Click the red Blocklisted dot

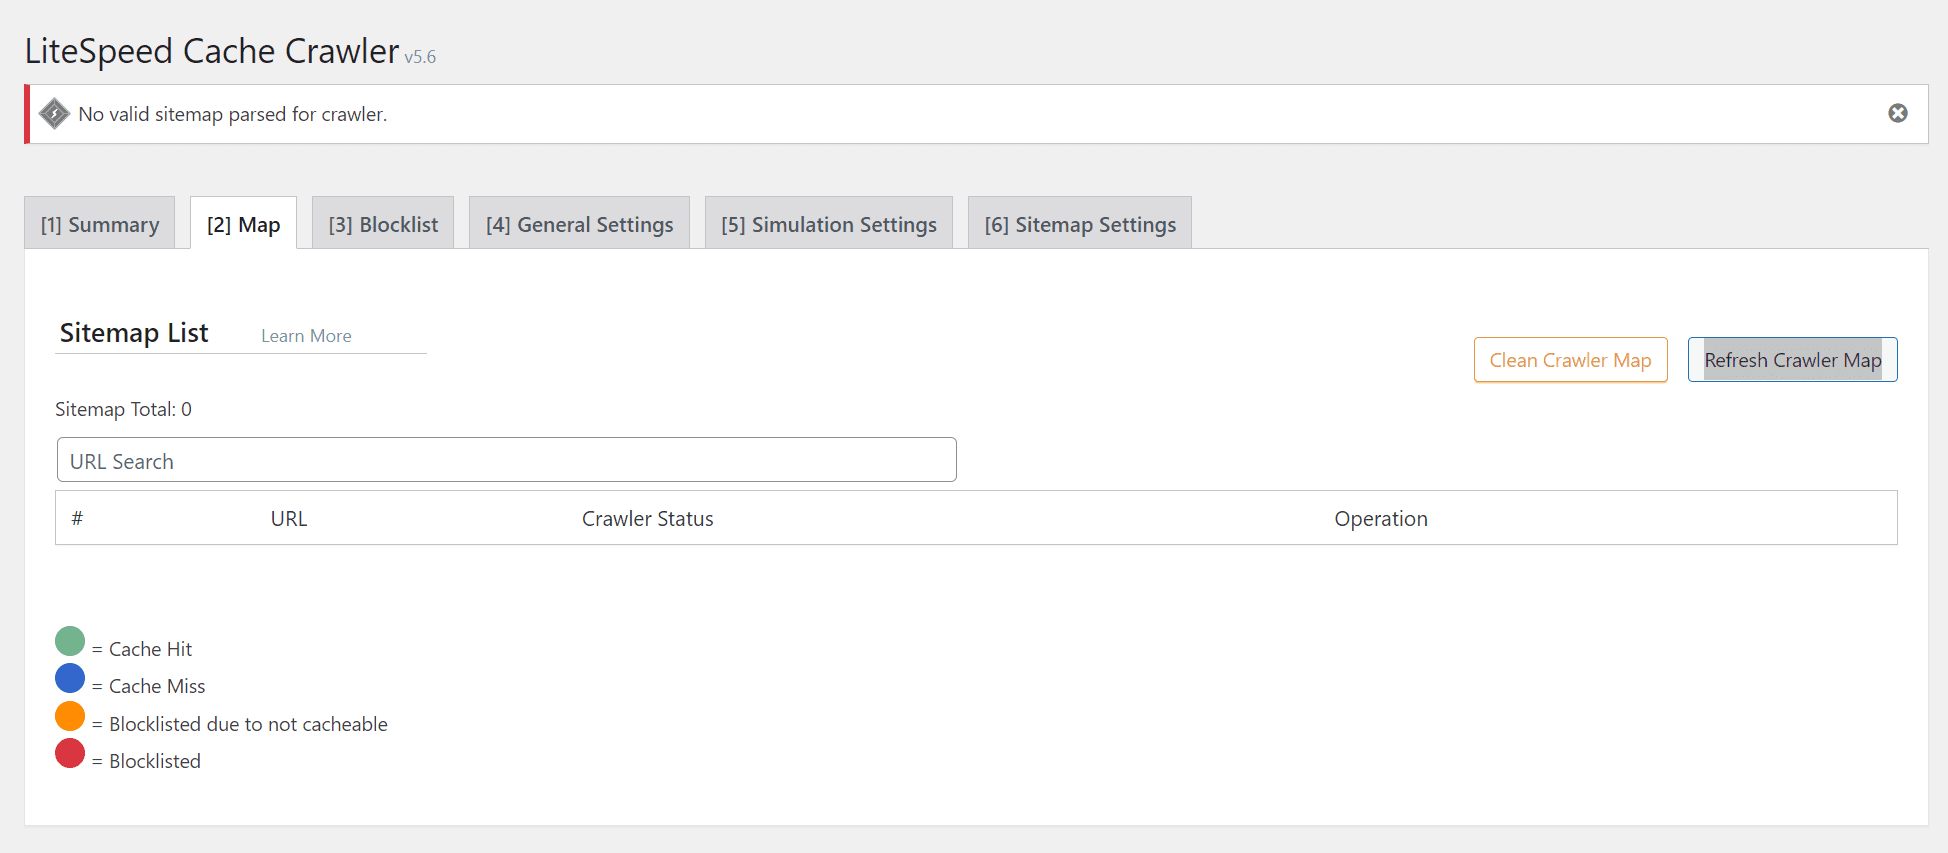(70, 753)
